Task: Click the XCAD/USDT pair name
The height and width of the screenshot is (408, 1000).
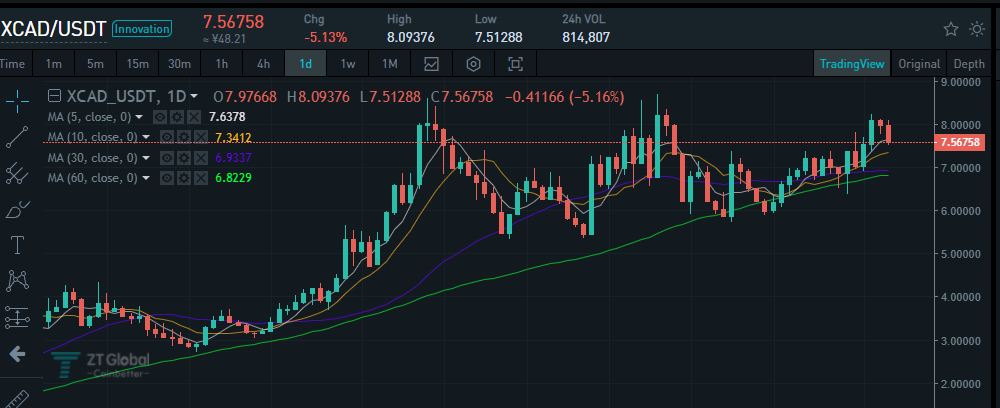Action: pos(53,29)
